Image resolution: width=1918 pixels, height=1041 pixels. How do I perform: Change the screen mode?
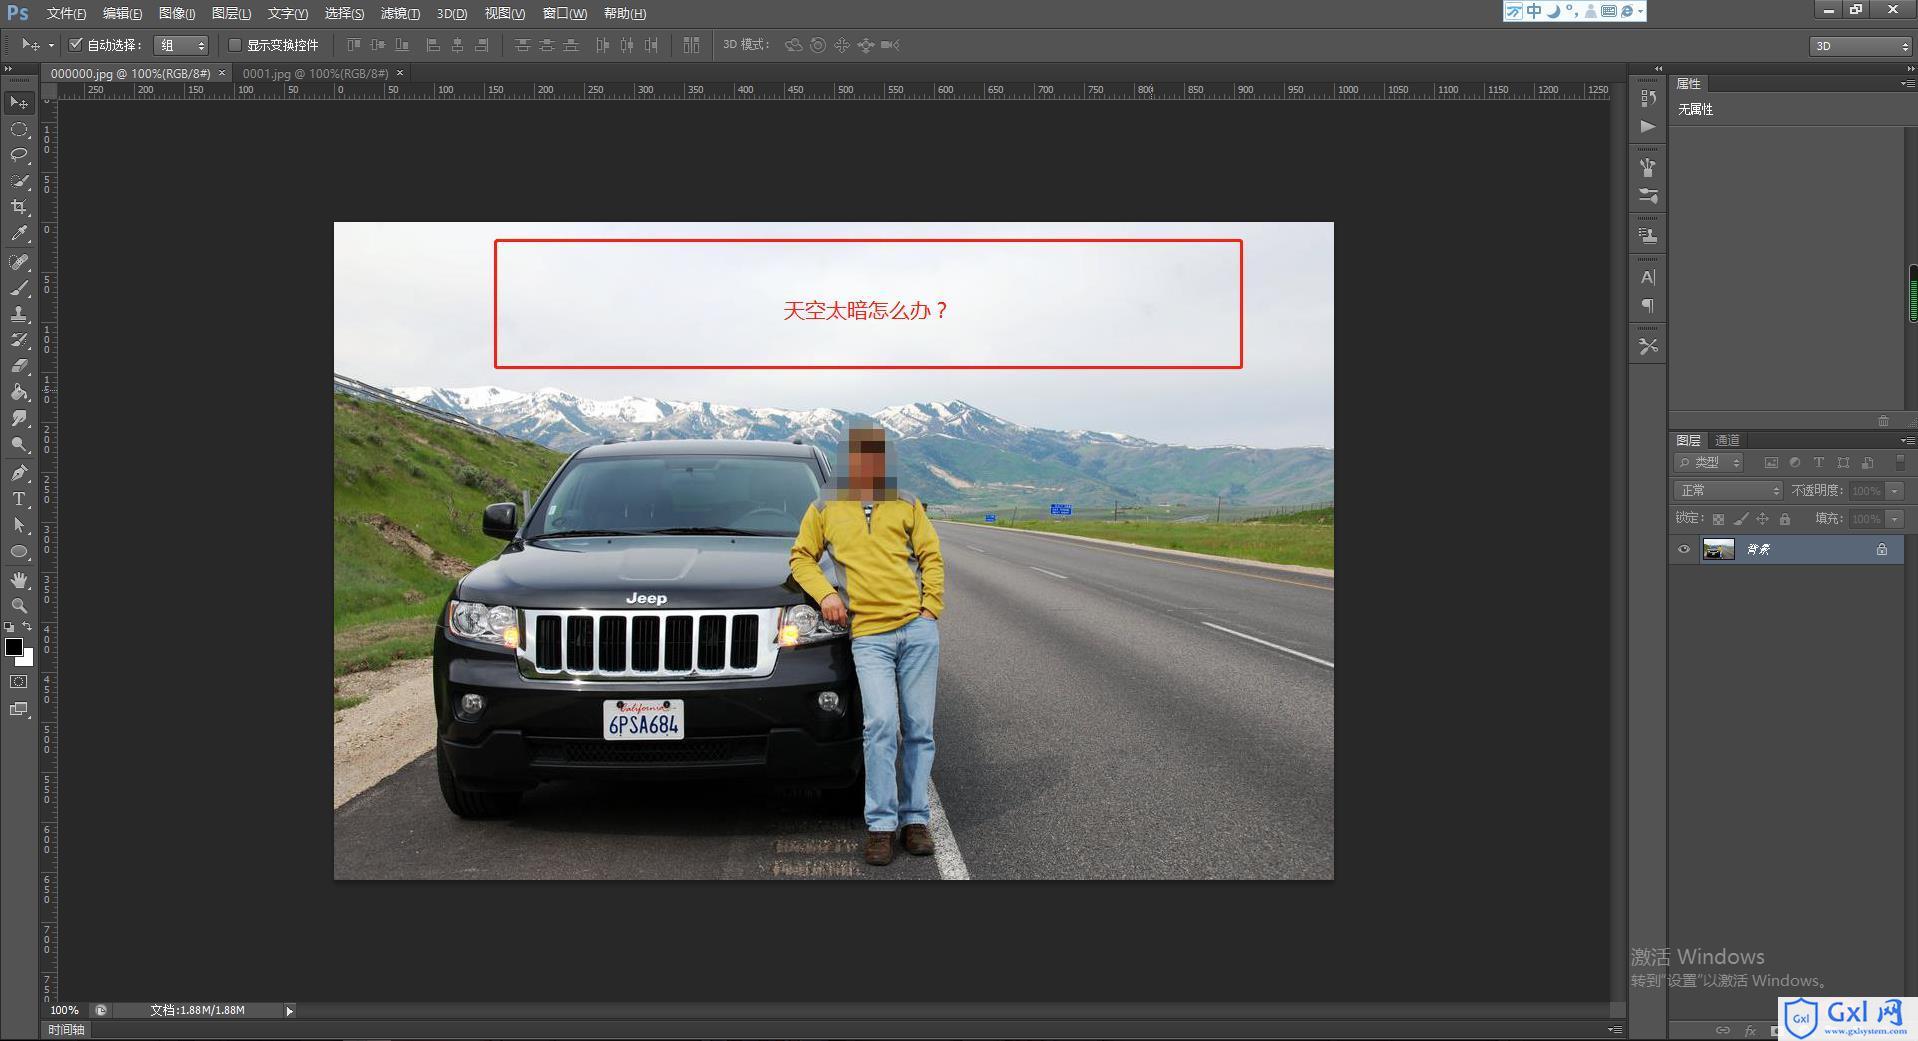pyautogui.click(x=19, y=709)
